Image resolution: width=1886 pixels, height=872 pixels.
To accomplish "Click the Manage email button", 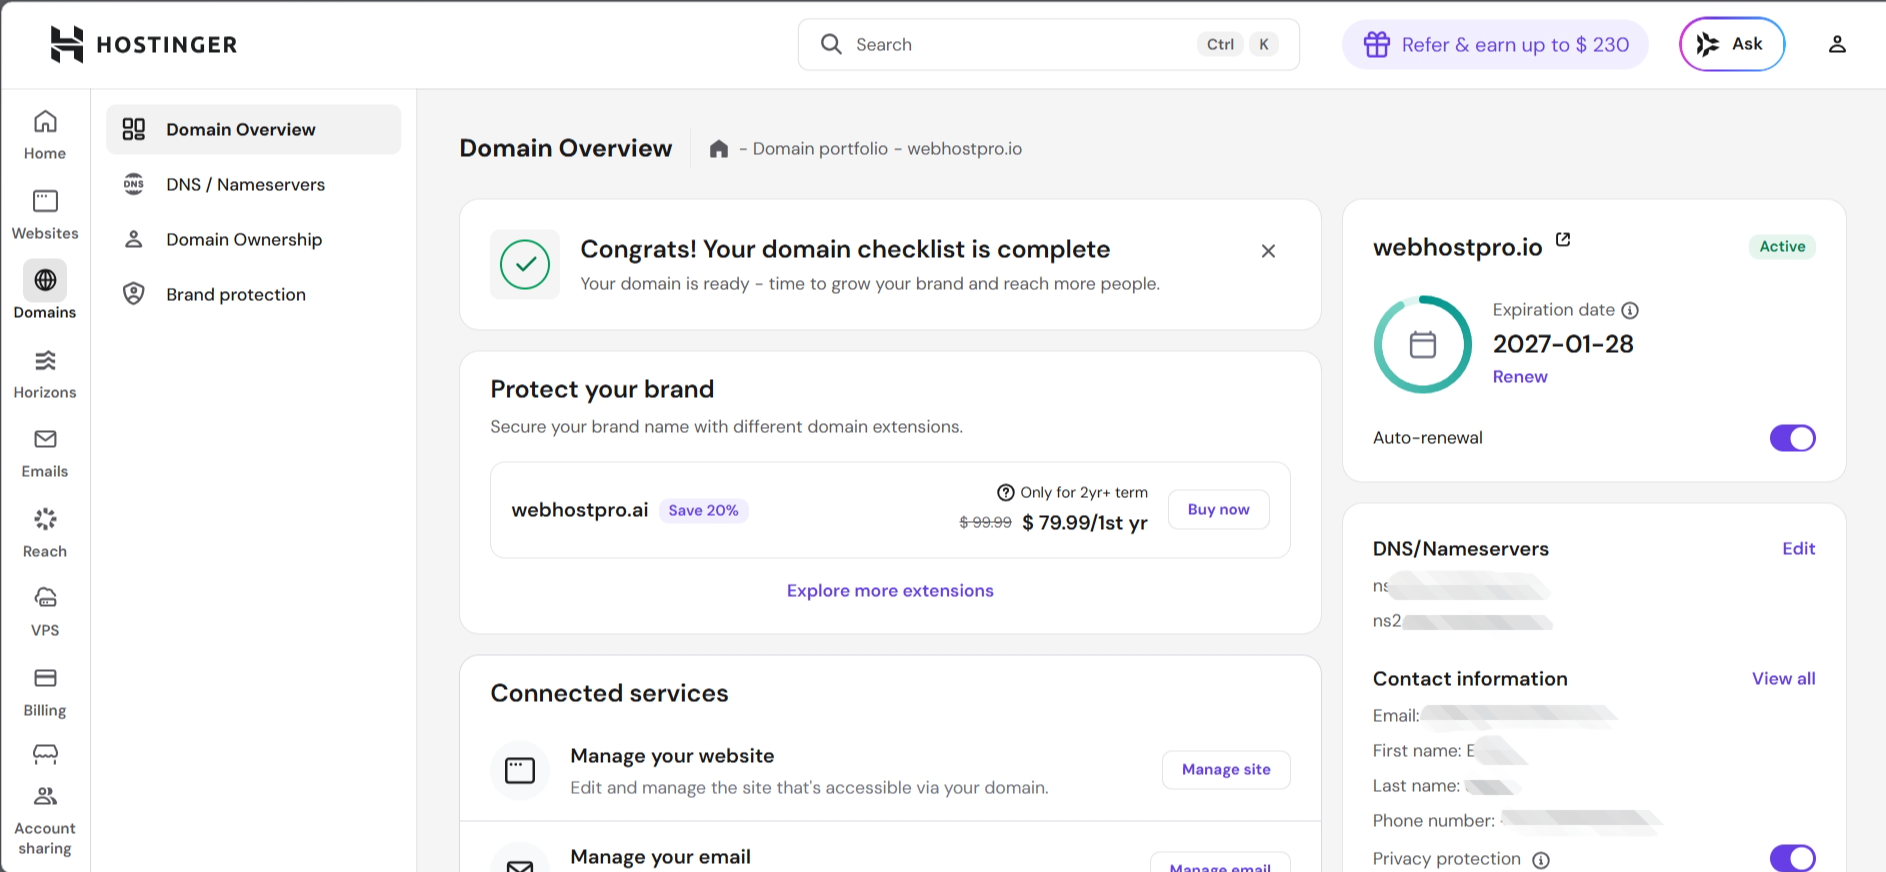I will (1220, 864).
